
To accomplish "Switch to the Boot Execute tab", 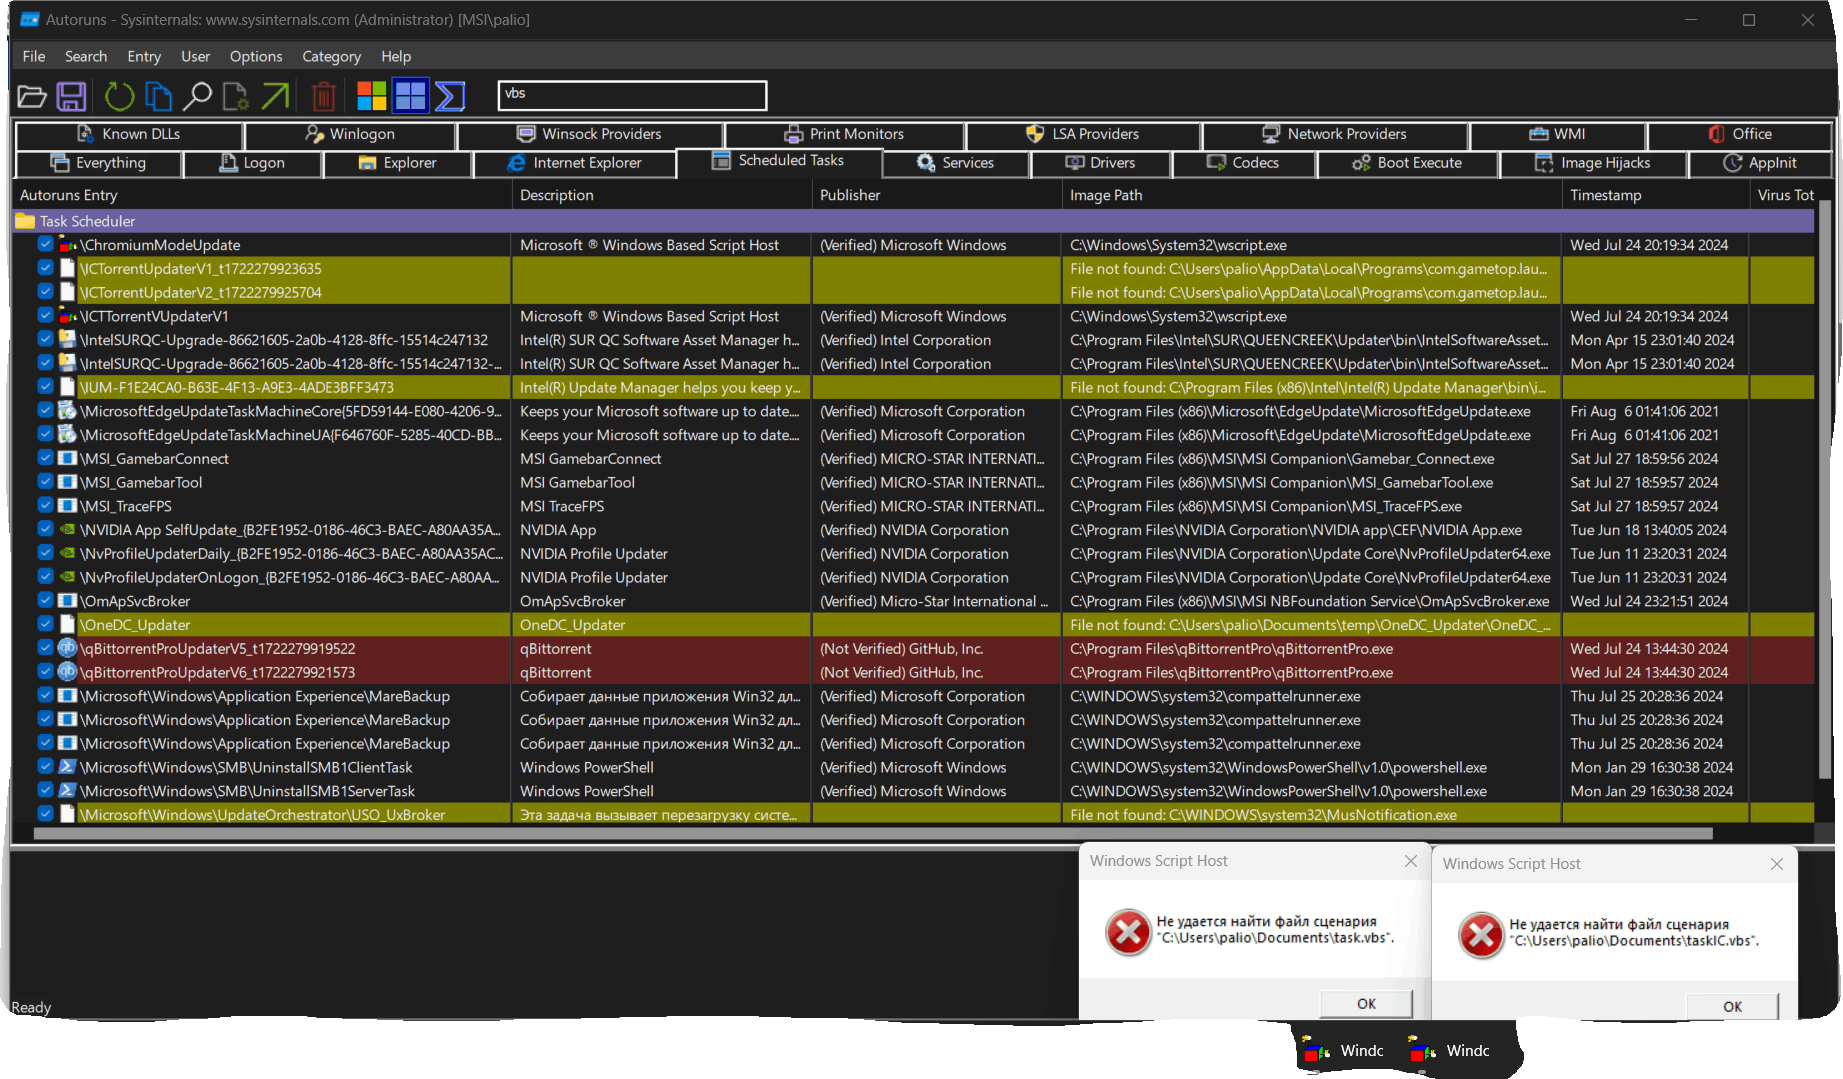I will tap(1407, 163).
